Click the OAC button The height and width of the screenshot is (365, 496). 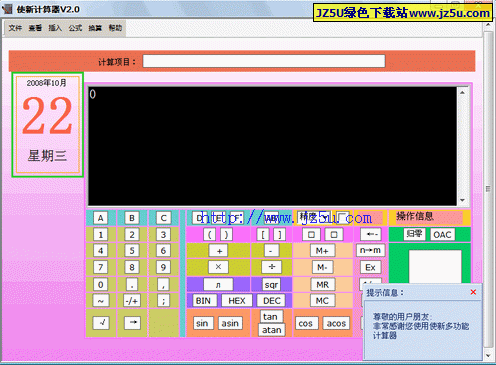[x=442, y=235]
